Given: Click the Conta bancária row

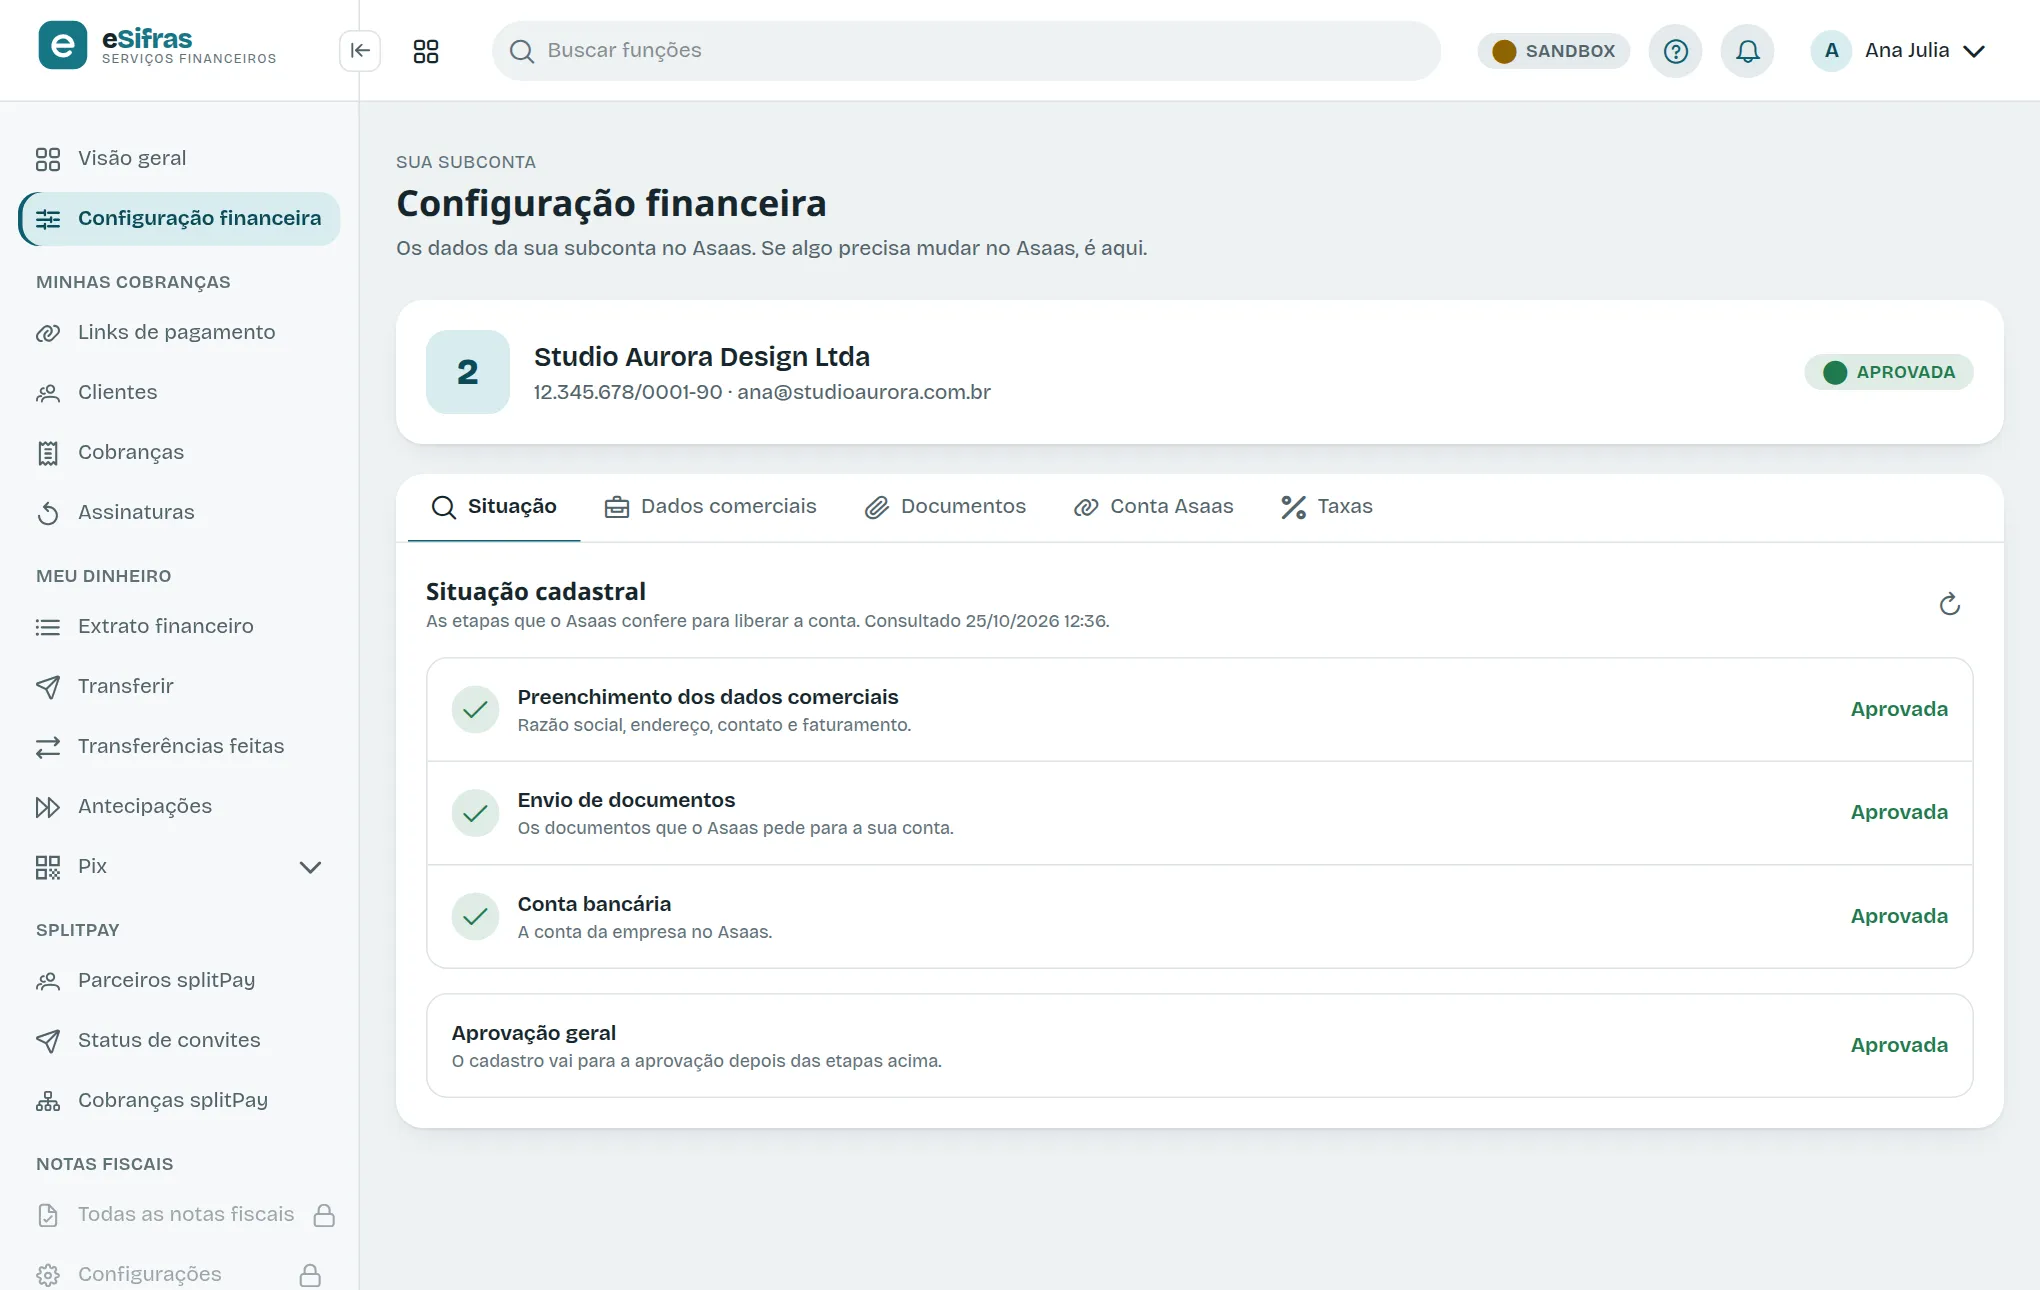Looking at the screenshot, I should pos(1199,917).
